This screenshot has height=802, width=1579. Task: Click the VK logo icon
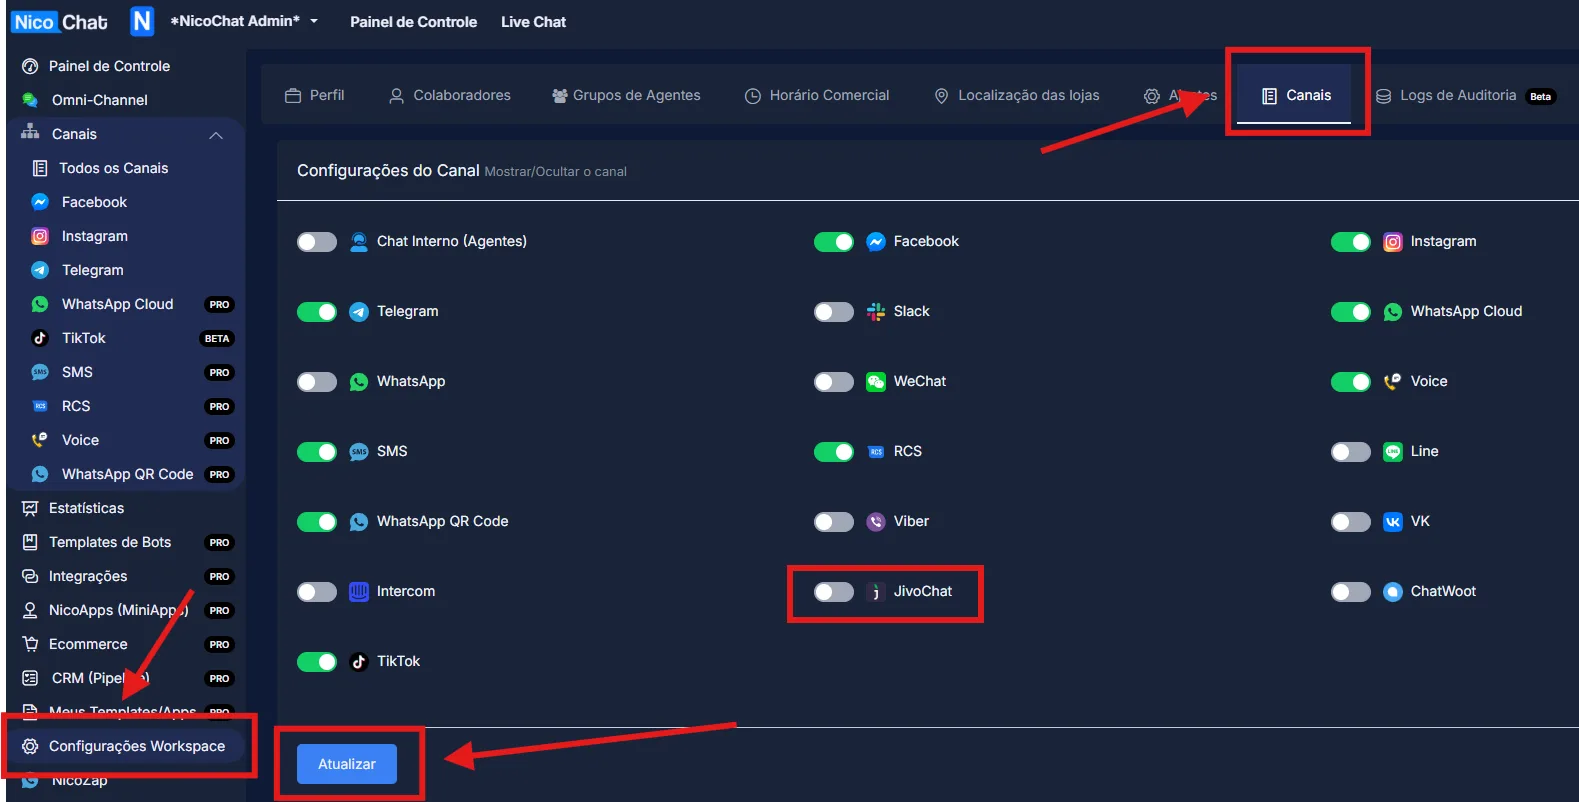click(x=1393, y=522)
